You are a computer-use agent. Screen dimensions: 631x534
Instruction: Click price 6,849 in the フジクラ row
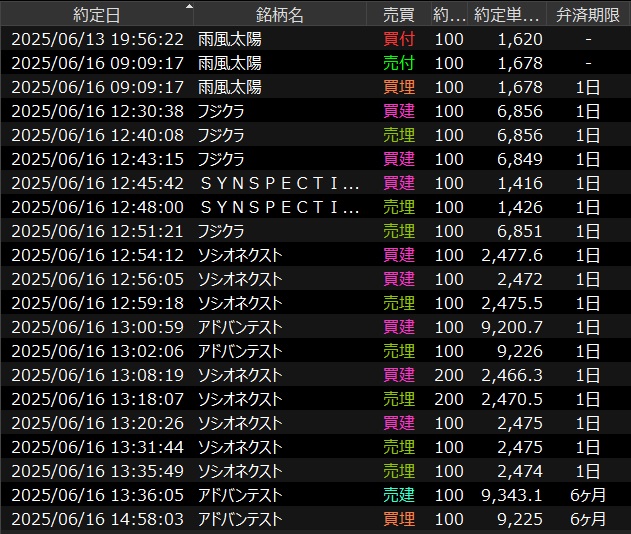coord(520,159)
